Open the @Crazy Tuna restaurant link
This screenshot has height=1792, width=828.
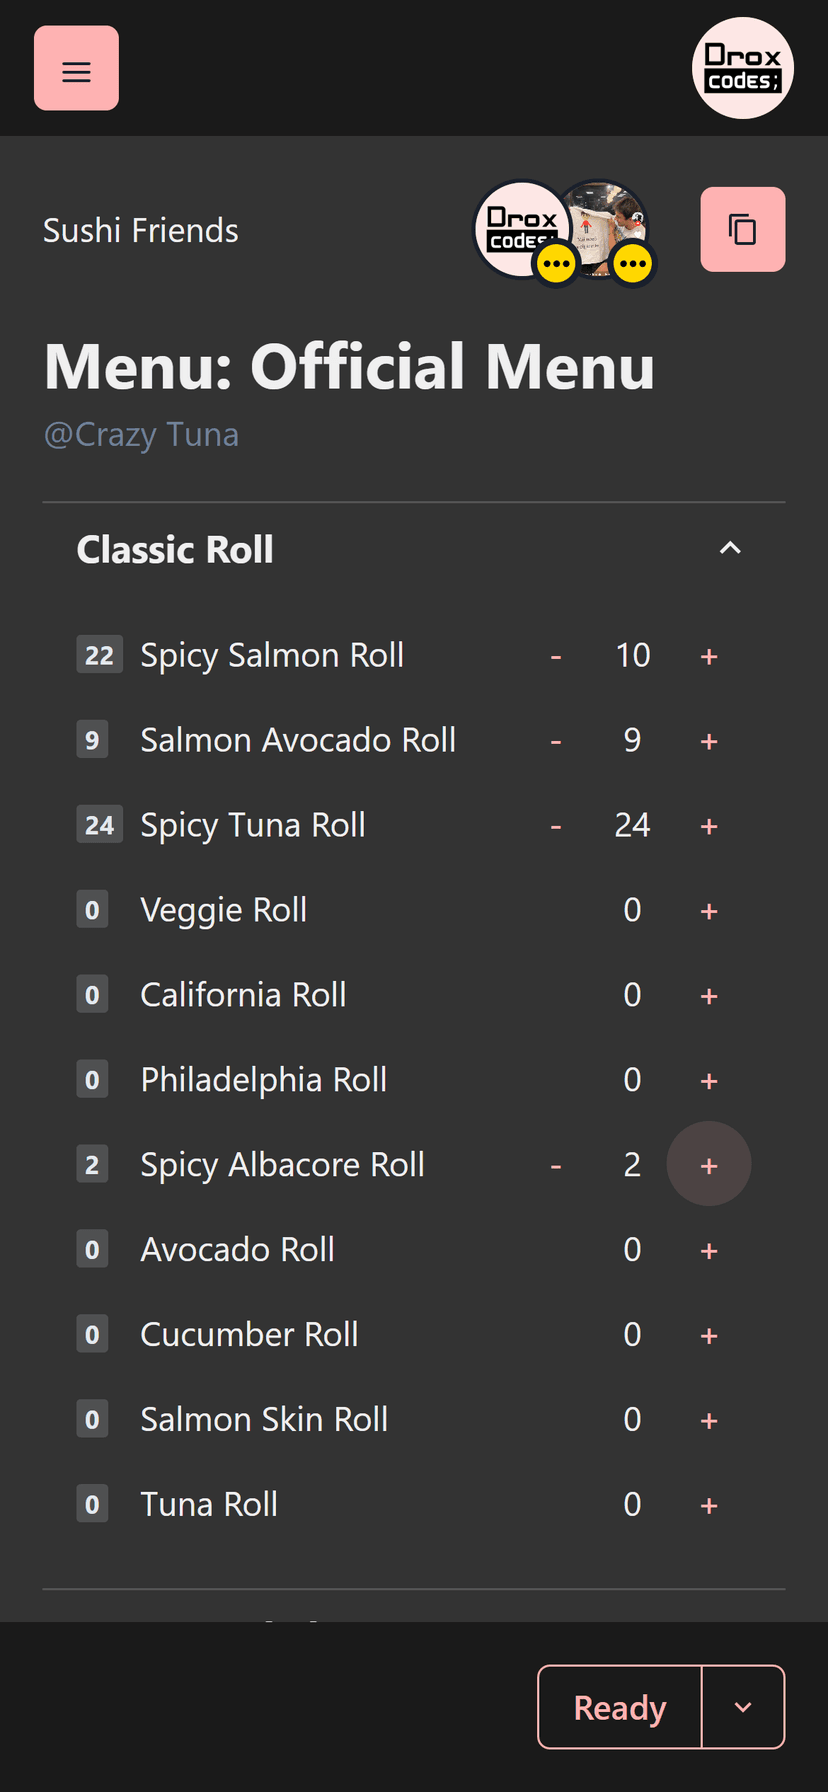tap(141, 434)
